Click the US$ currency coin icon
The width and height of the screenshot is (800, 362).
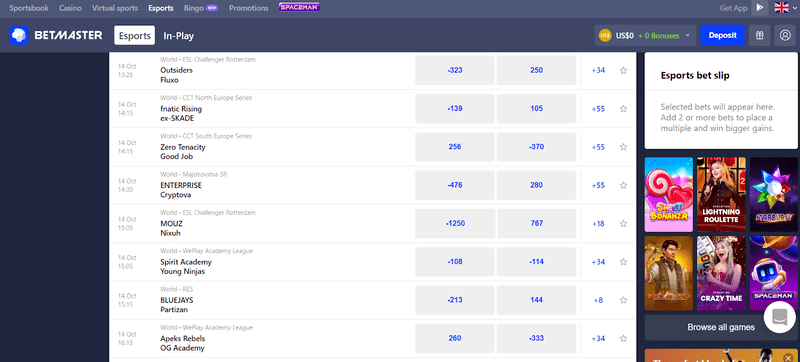click(605, 36)
